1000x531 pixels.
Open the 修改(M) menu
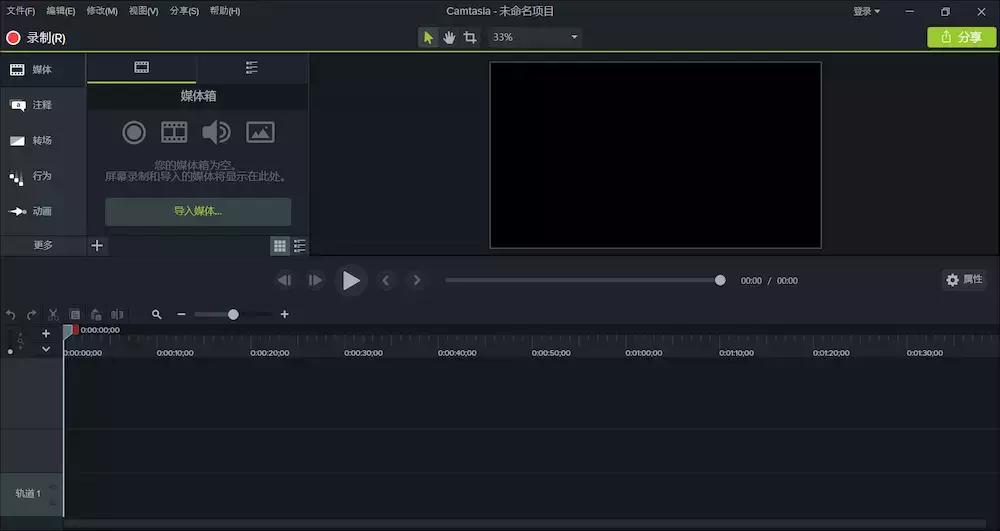click(102, 11)
